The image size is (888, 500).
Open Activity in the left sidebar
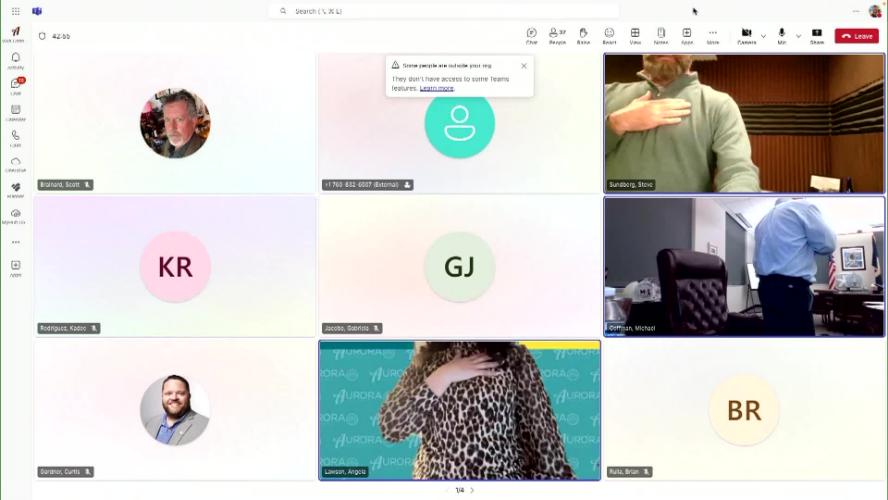coord(16,60)
